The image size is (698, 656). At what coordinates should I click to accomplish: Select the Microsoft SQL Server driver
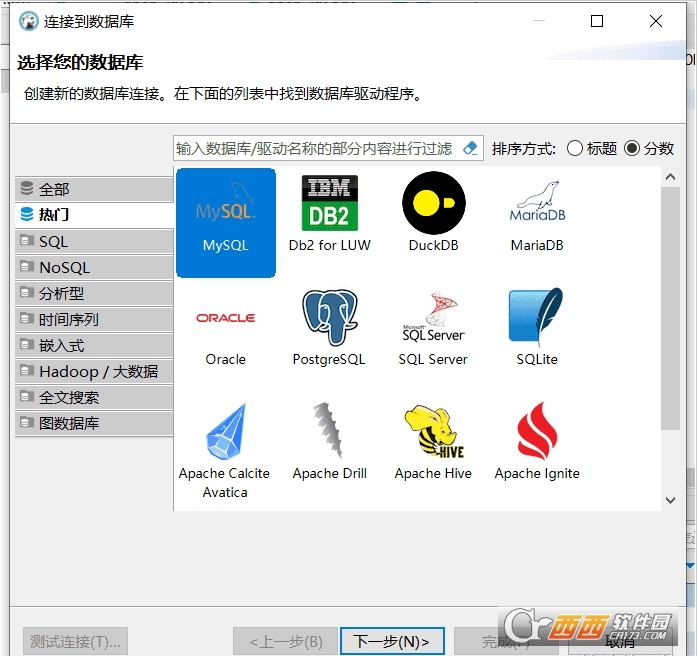(x=433, y=329)
